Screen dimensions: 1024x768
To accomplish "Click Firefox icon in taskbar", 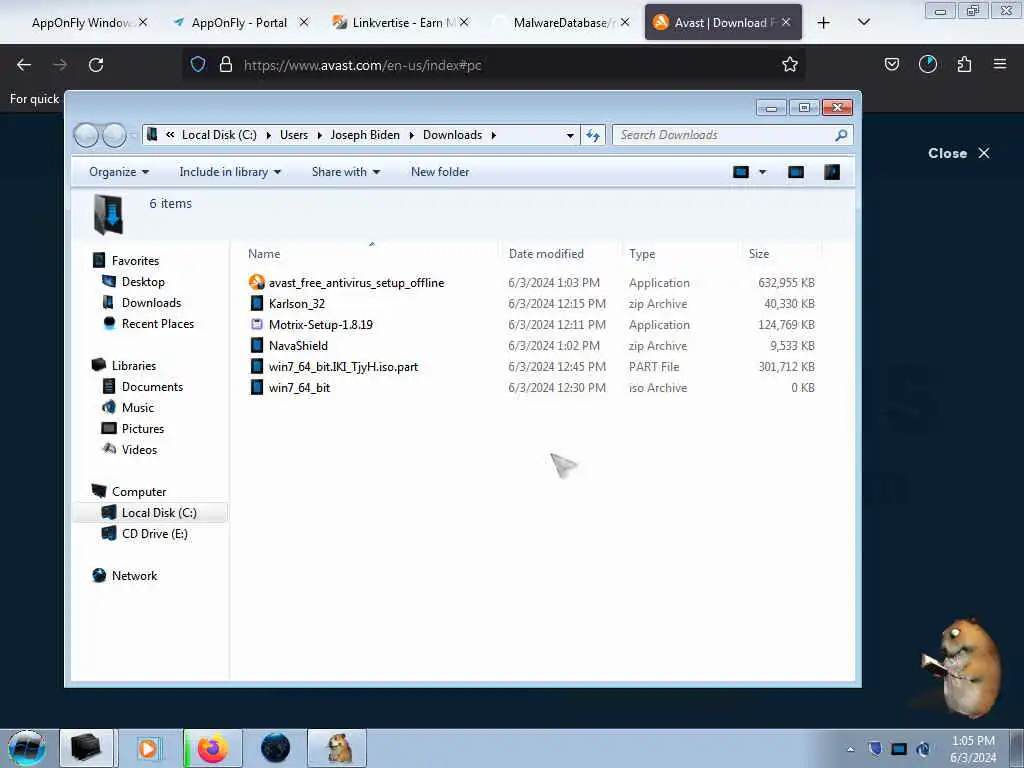I will tap(213, 748).
